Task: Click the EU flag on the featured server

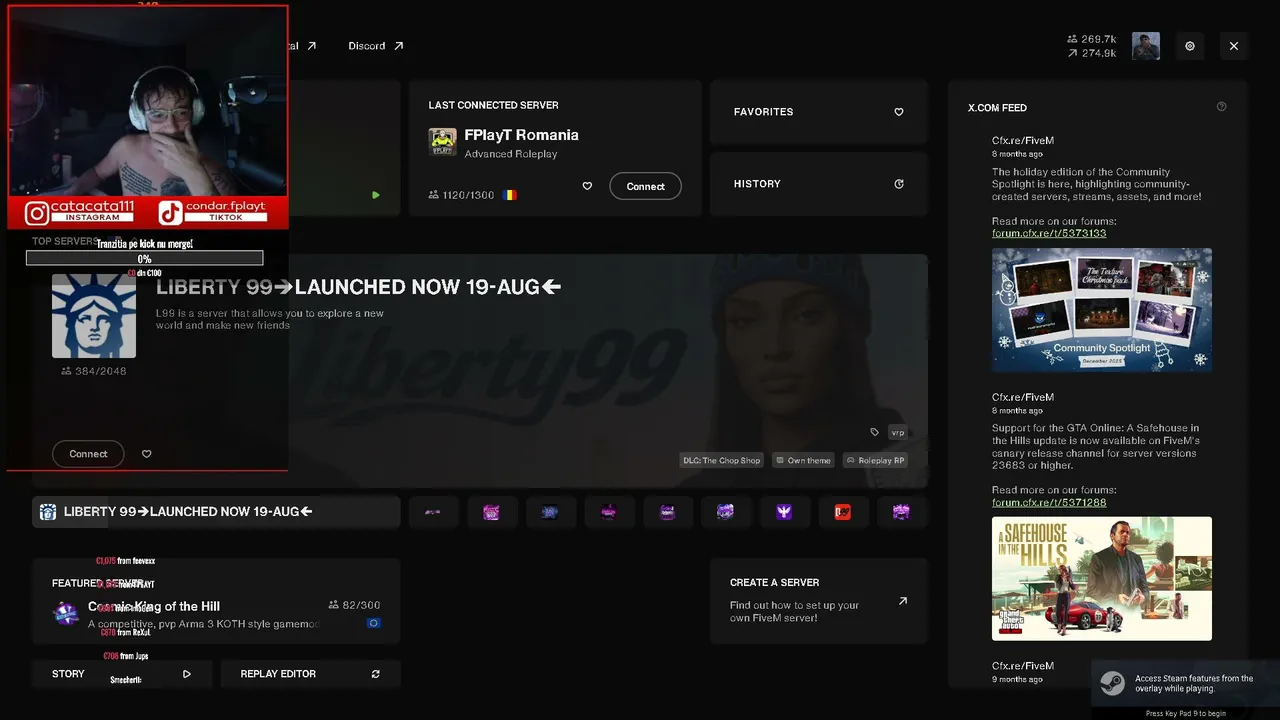Action: pos(373,623)
